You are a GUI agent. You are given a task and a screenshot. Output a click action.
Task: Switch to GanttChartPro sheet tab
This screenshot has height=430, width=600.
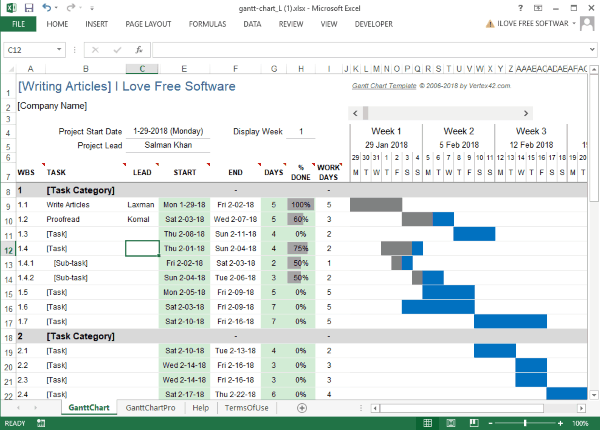coord(150,408)
